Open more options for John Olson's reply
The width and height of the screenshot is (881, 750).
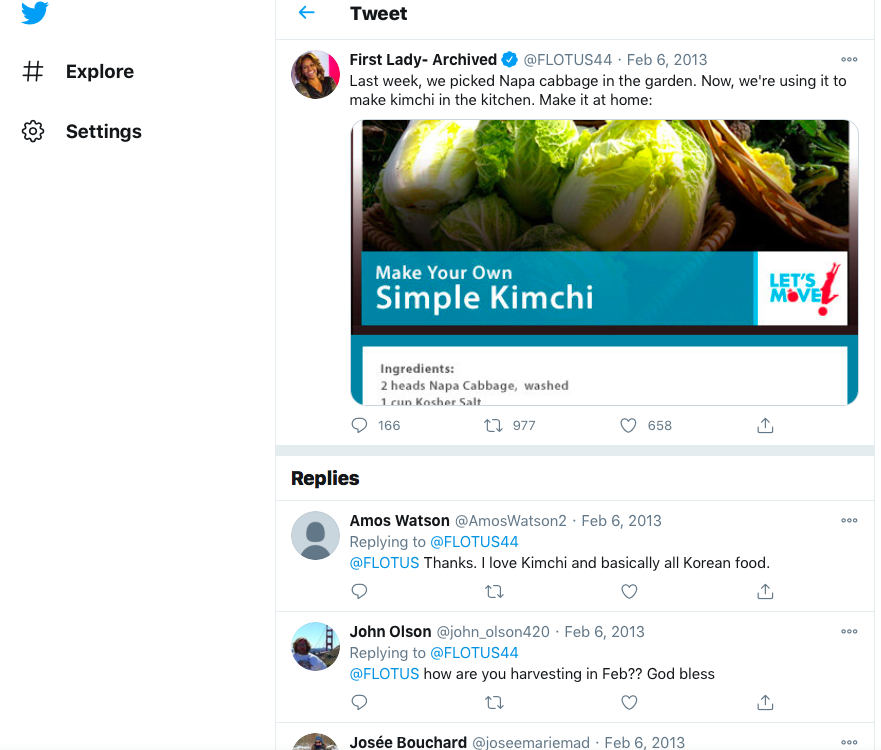pos(849,631)
